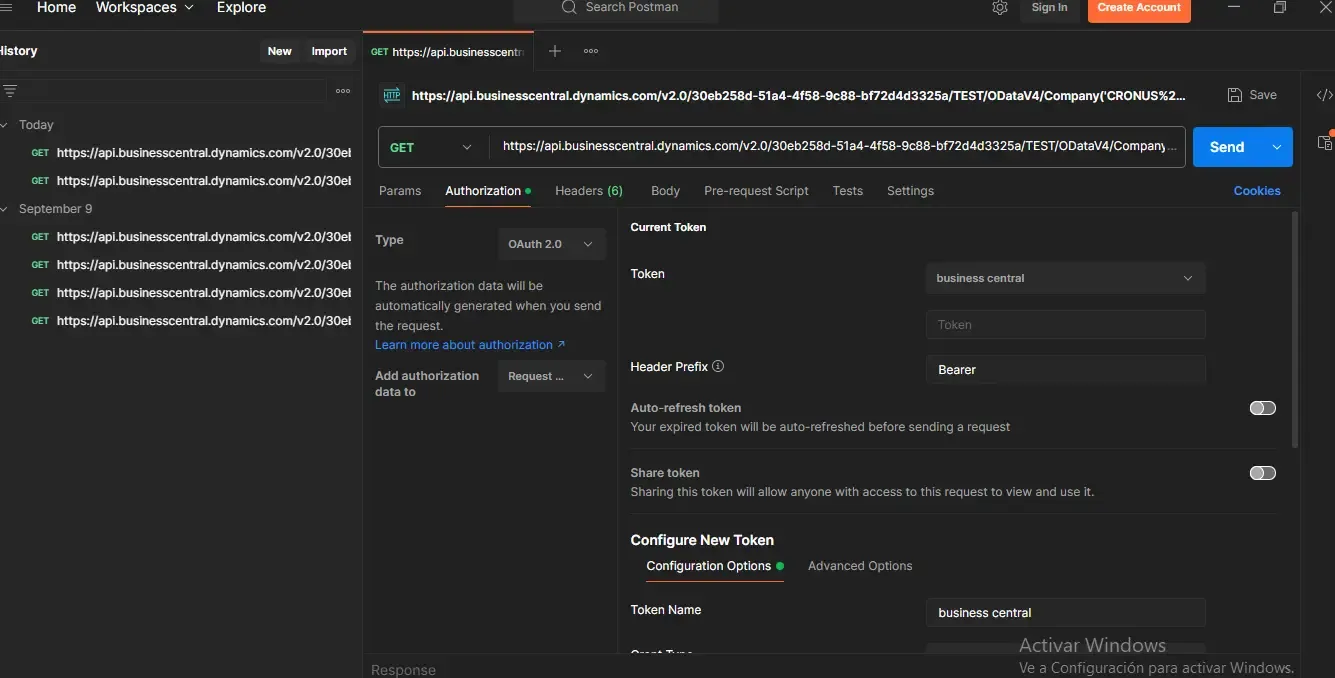Turn on the Share token switch
Viewport: 1335px width, 678px height.
pyautogui.click(x=1262, y=473)
